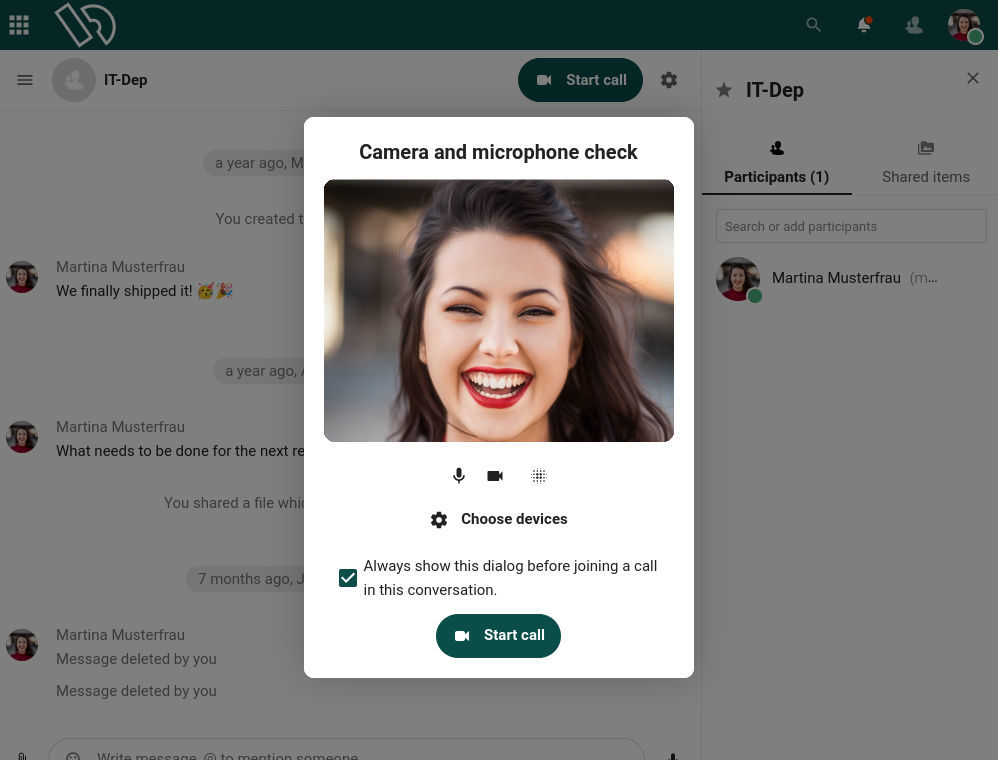This screenshot has height=760, width=998.
Task: Open conversation settings gear icon
Action: 669,80
